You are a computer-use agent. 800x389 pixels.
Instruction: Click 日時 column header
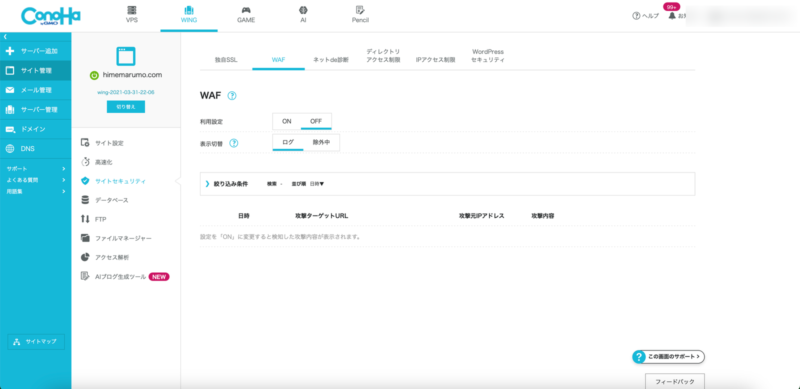click(244, 216)
